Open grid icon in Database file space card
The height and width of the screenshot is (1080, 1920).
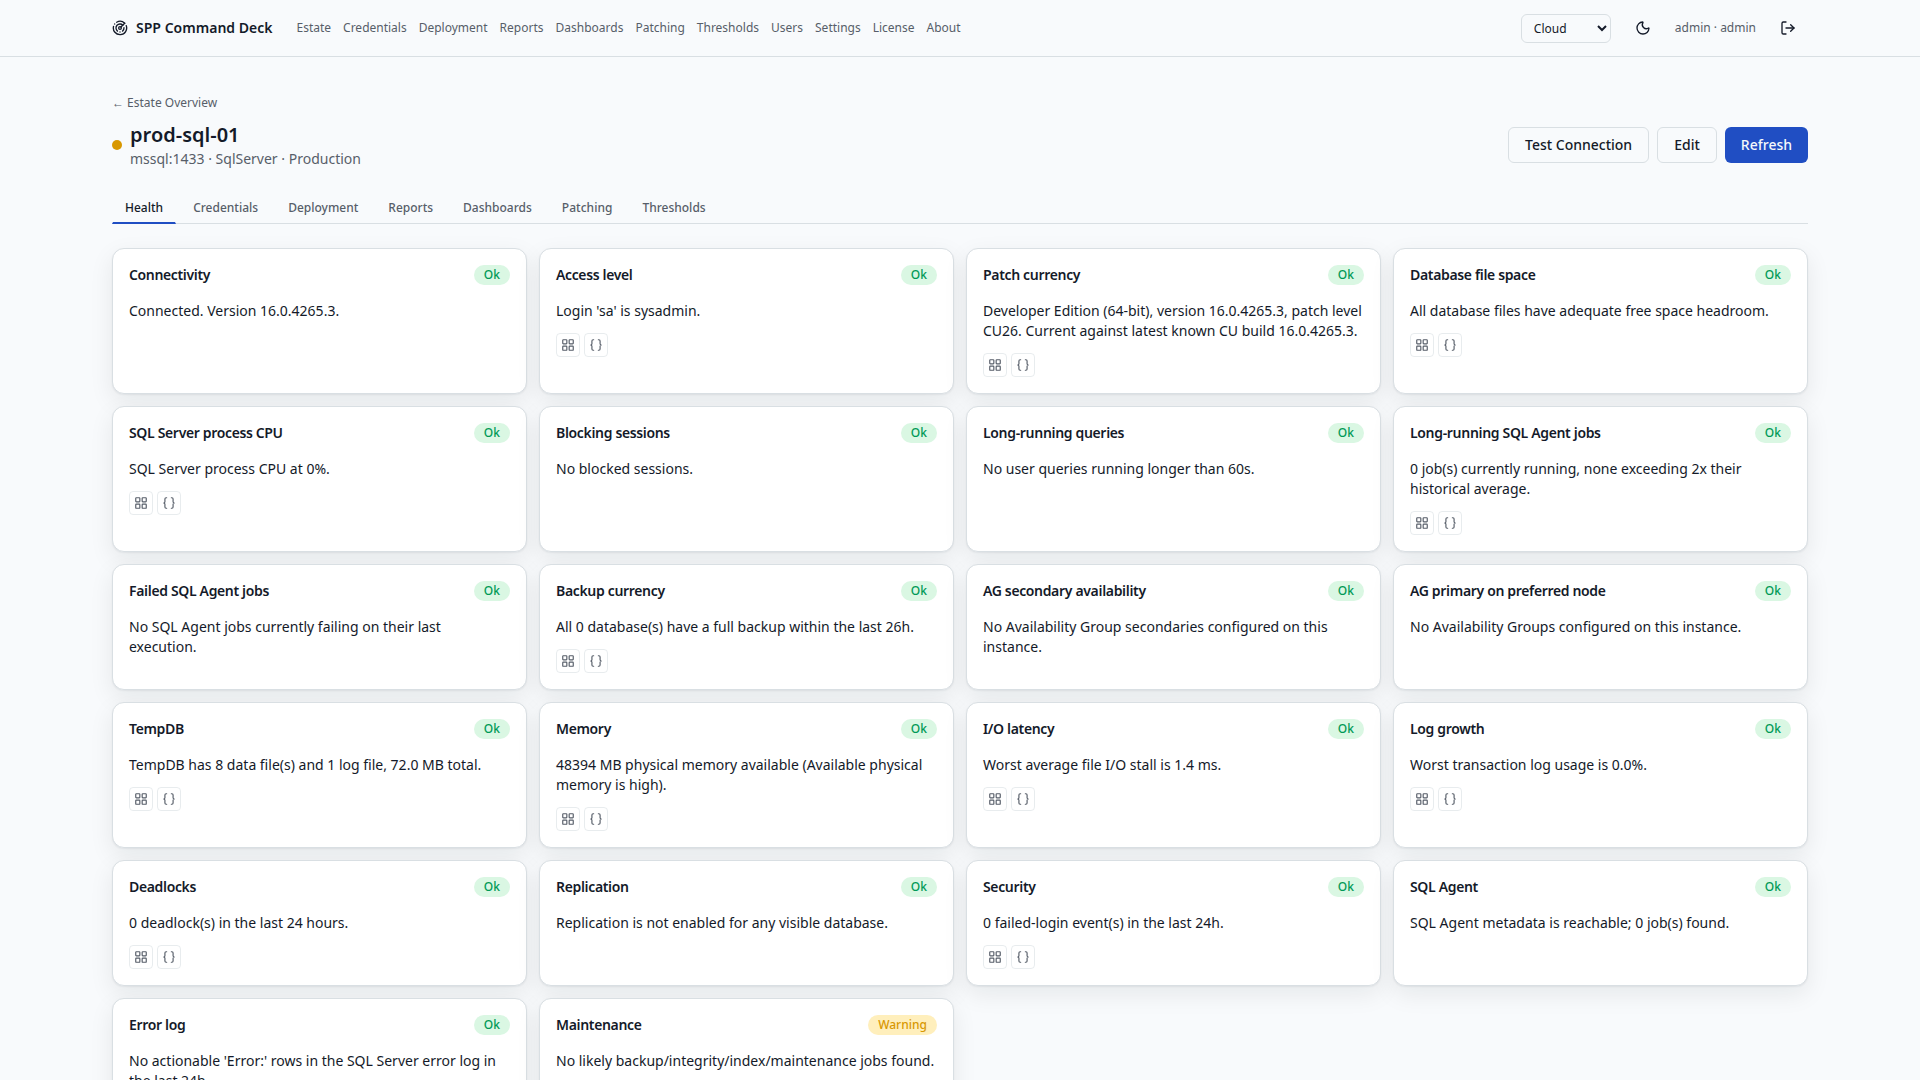(x=1422, y=345)
